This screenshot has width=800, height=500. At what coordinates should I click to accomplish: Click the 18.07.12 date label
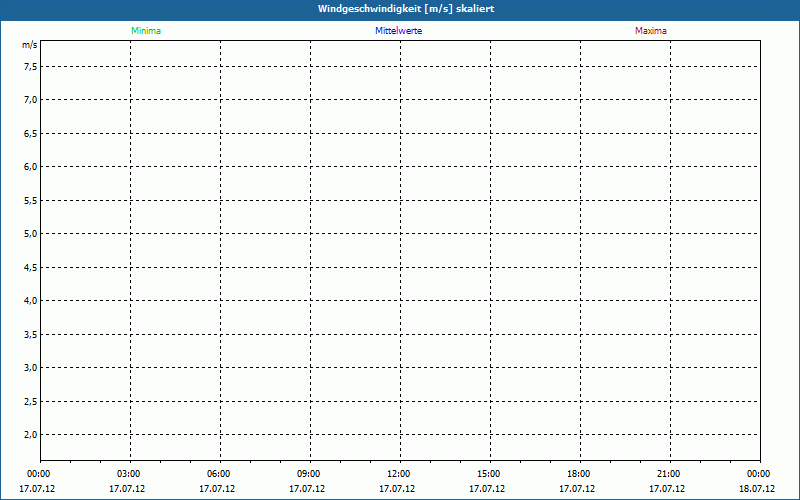757,489
